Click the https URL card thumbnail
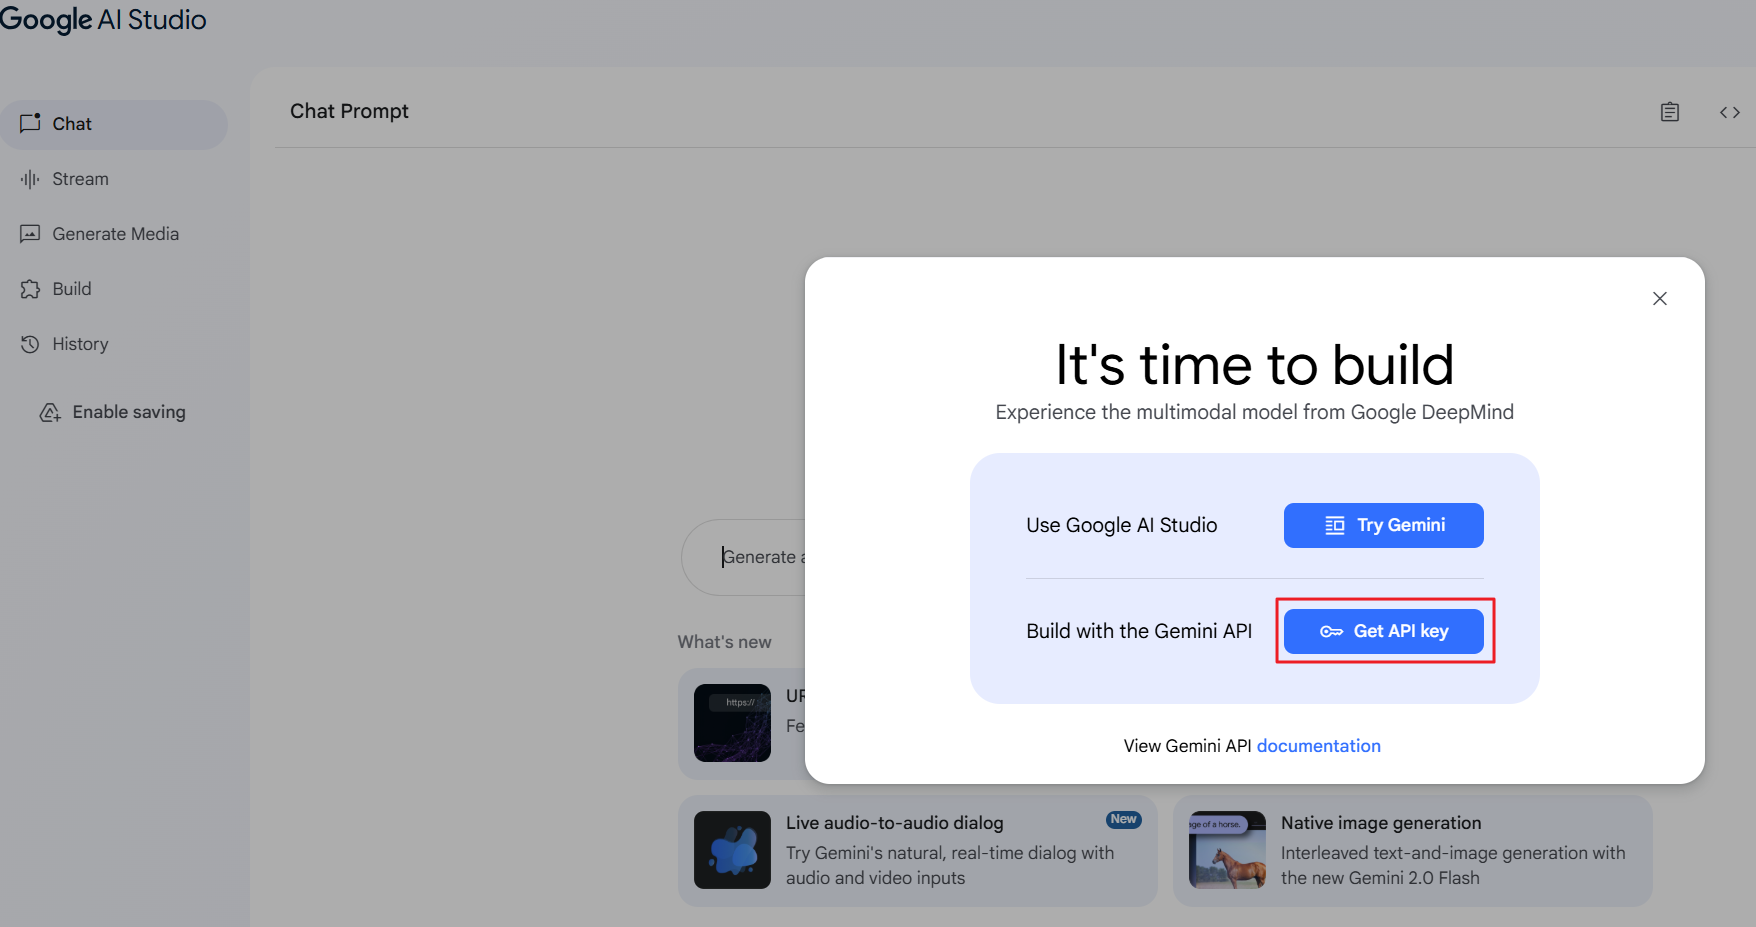 tap(732, 723)
